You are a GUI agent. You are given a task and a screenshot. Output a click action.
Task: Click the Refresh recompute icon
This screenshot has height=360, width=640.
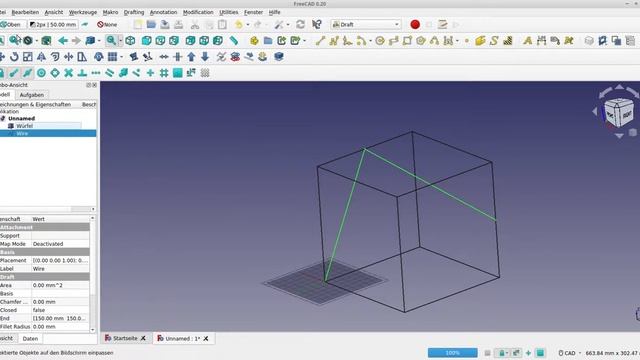(300, 24)
